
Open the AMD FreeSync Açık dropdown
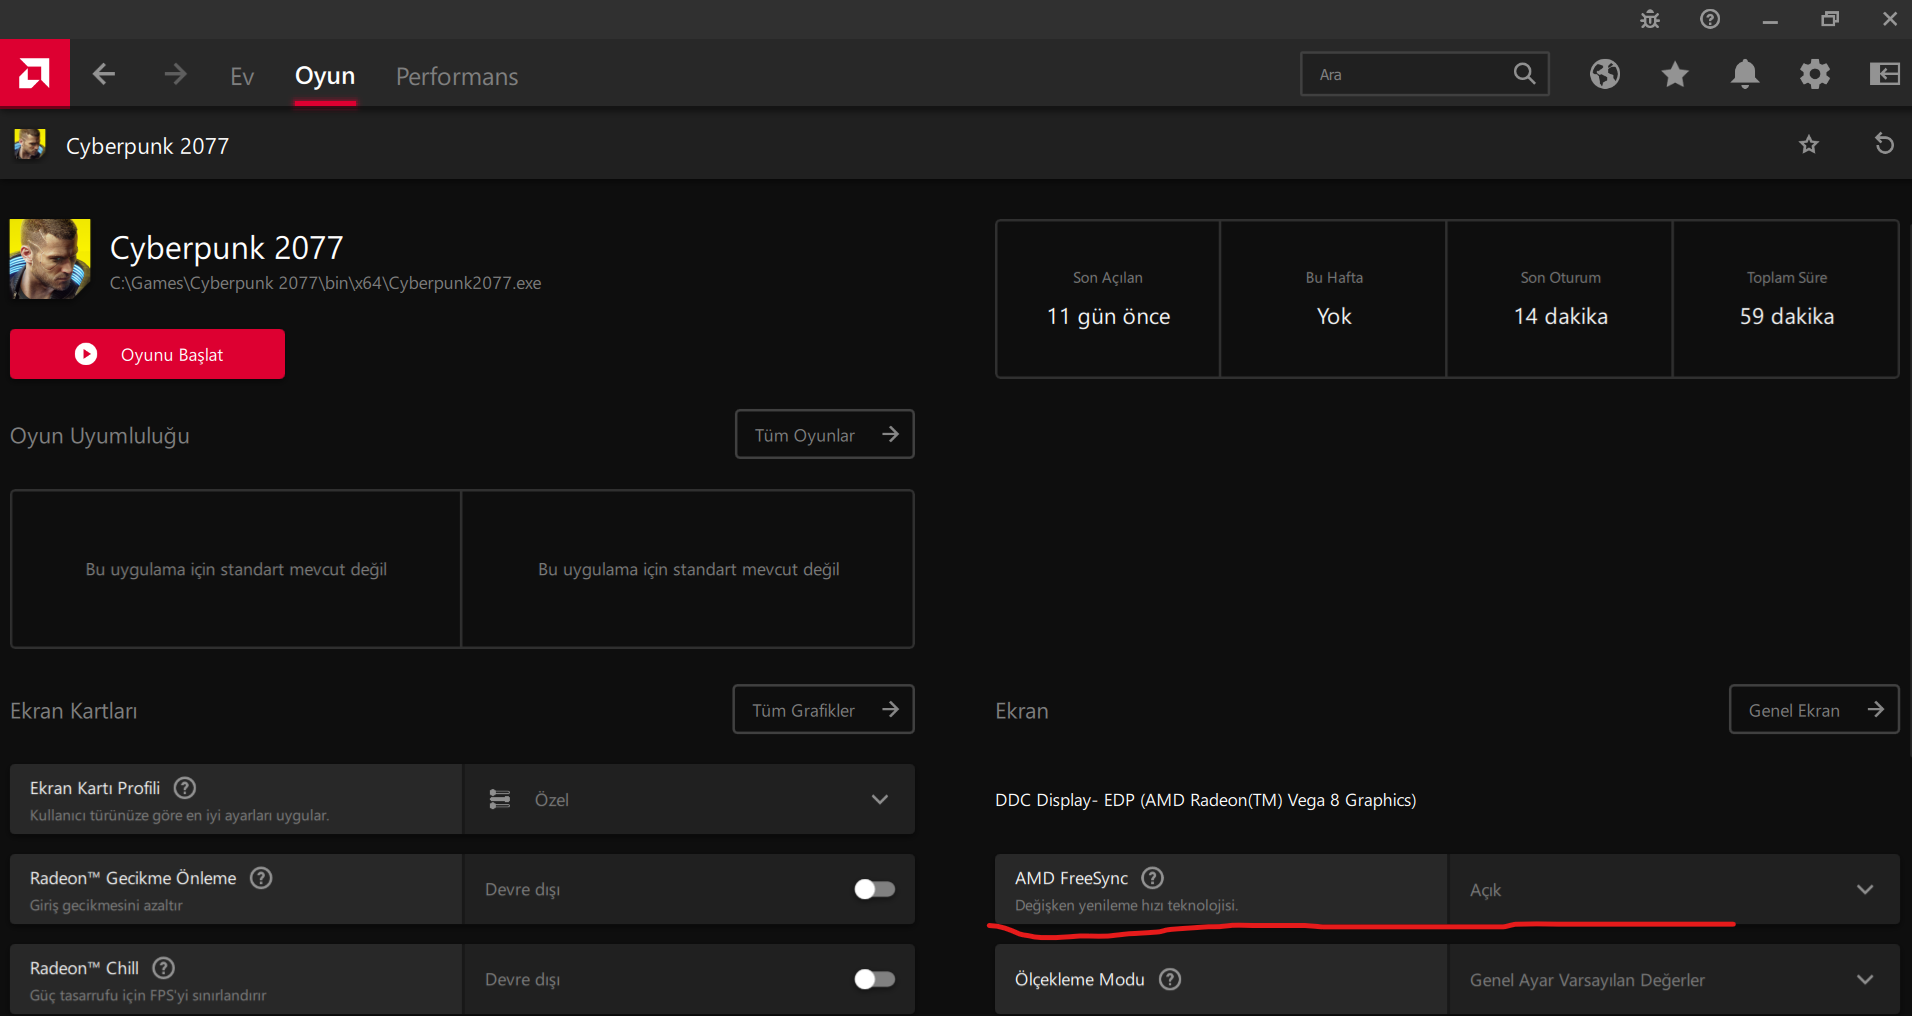pos(1673,889)
